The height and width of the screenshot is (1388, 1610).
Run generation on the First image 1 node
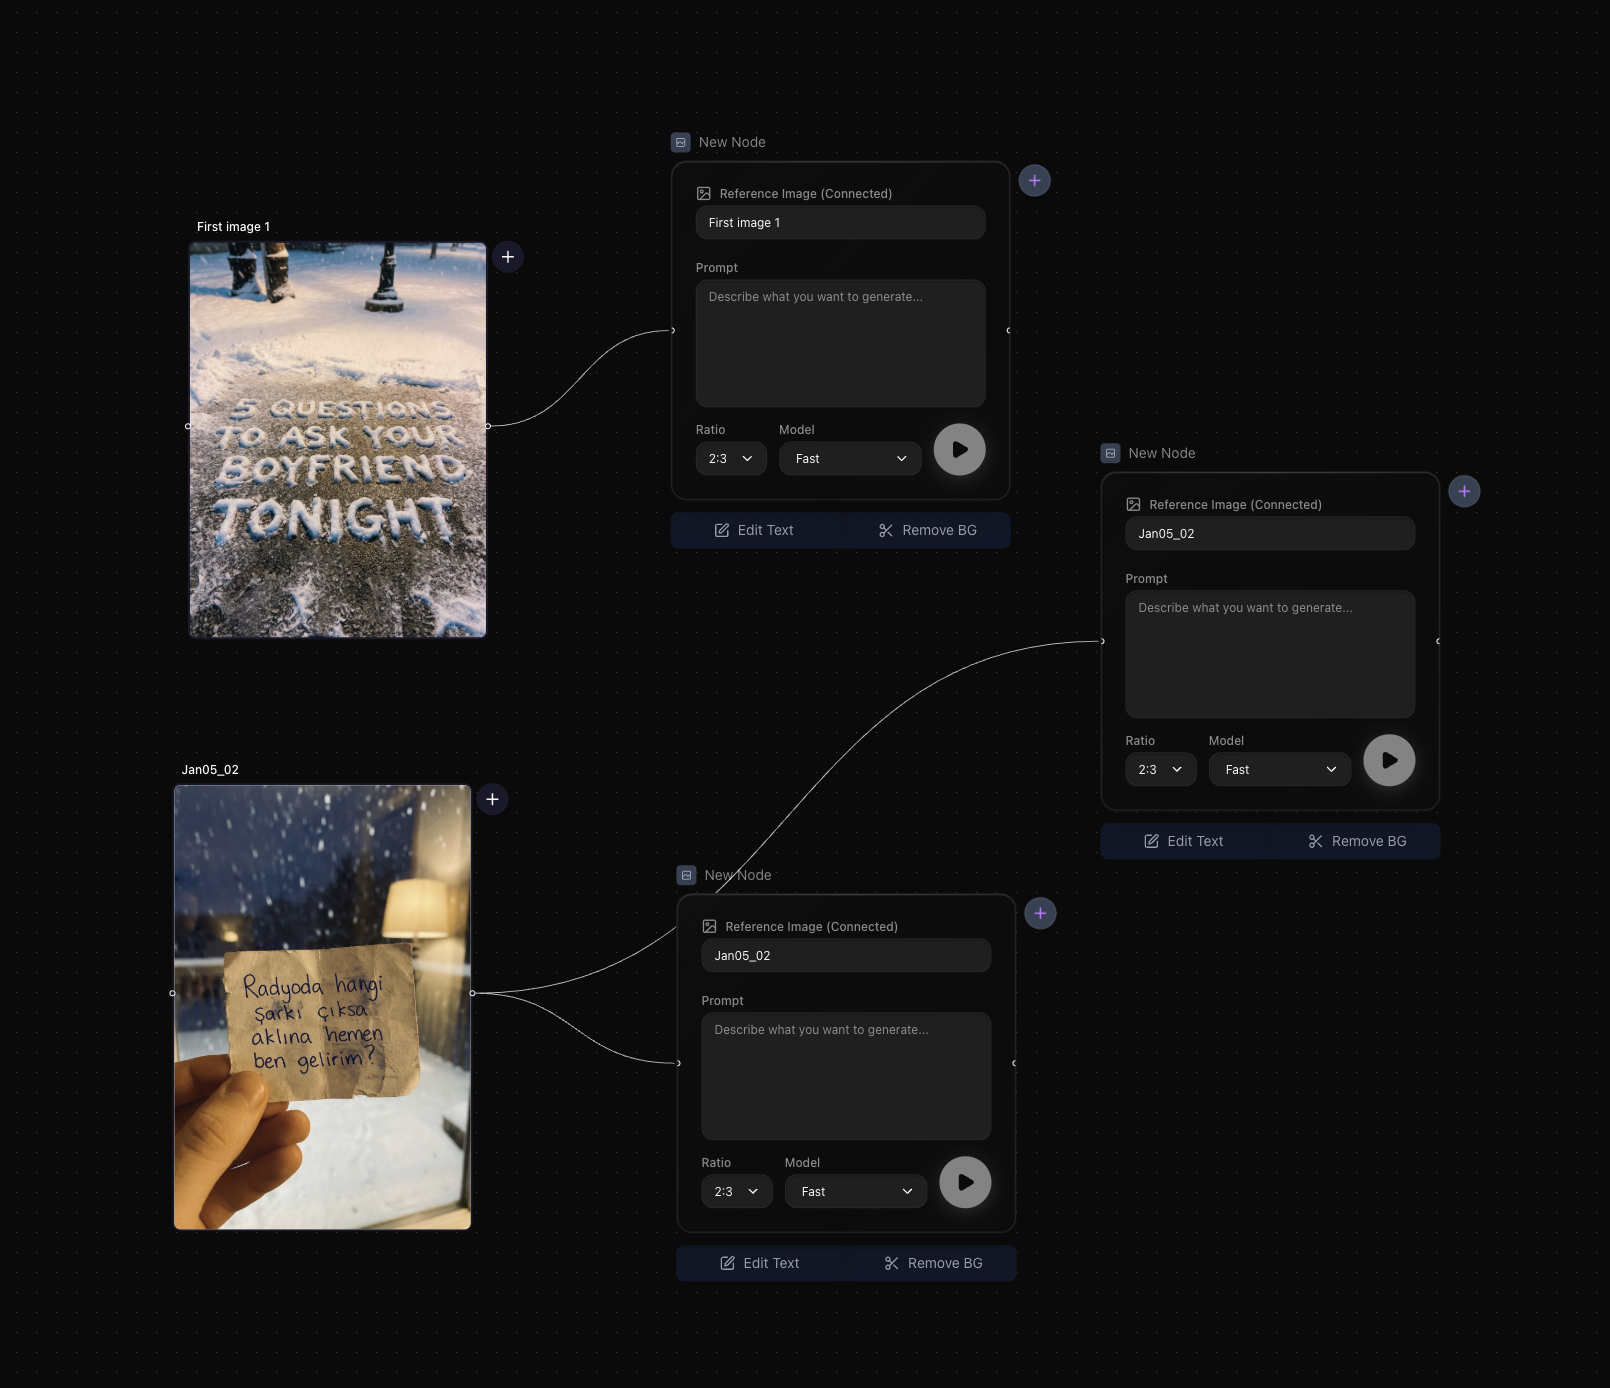click(x=959, y=450)
